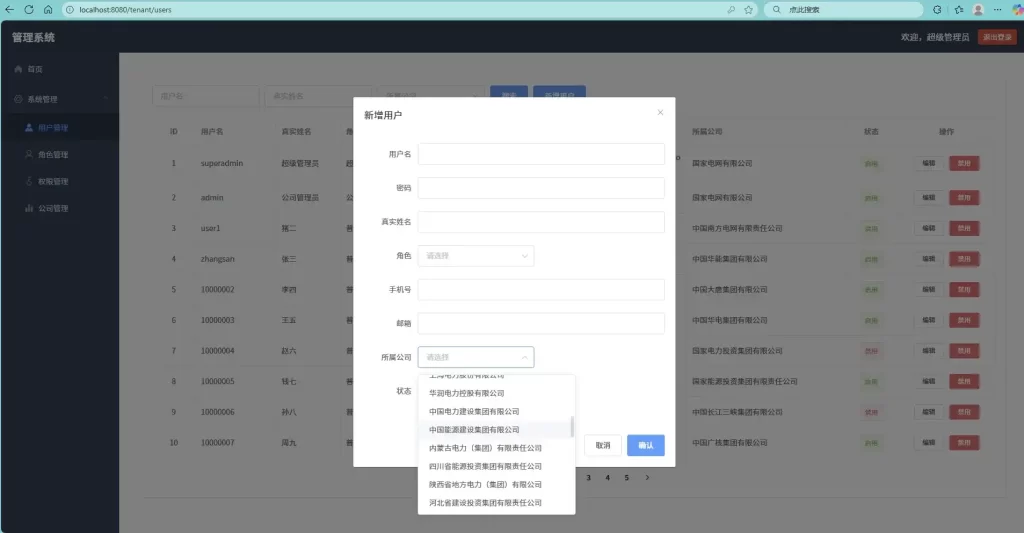Image resolution: width=1024 pixels, height=533 pixels.
Task: Choose 中国能源建设集团有限公司 from the list
Action: [496, 430]
